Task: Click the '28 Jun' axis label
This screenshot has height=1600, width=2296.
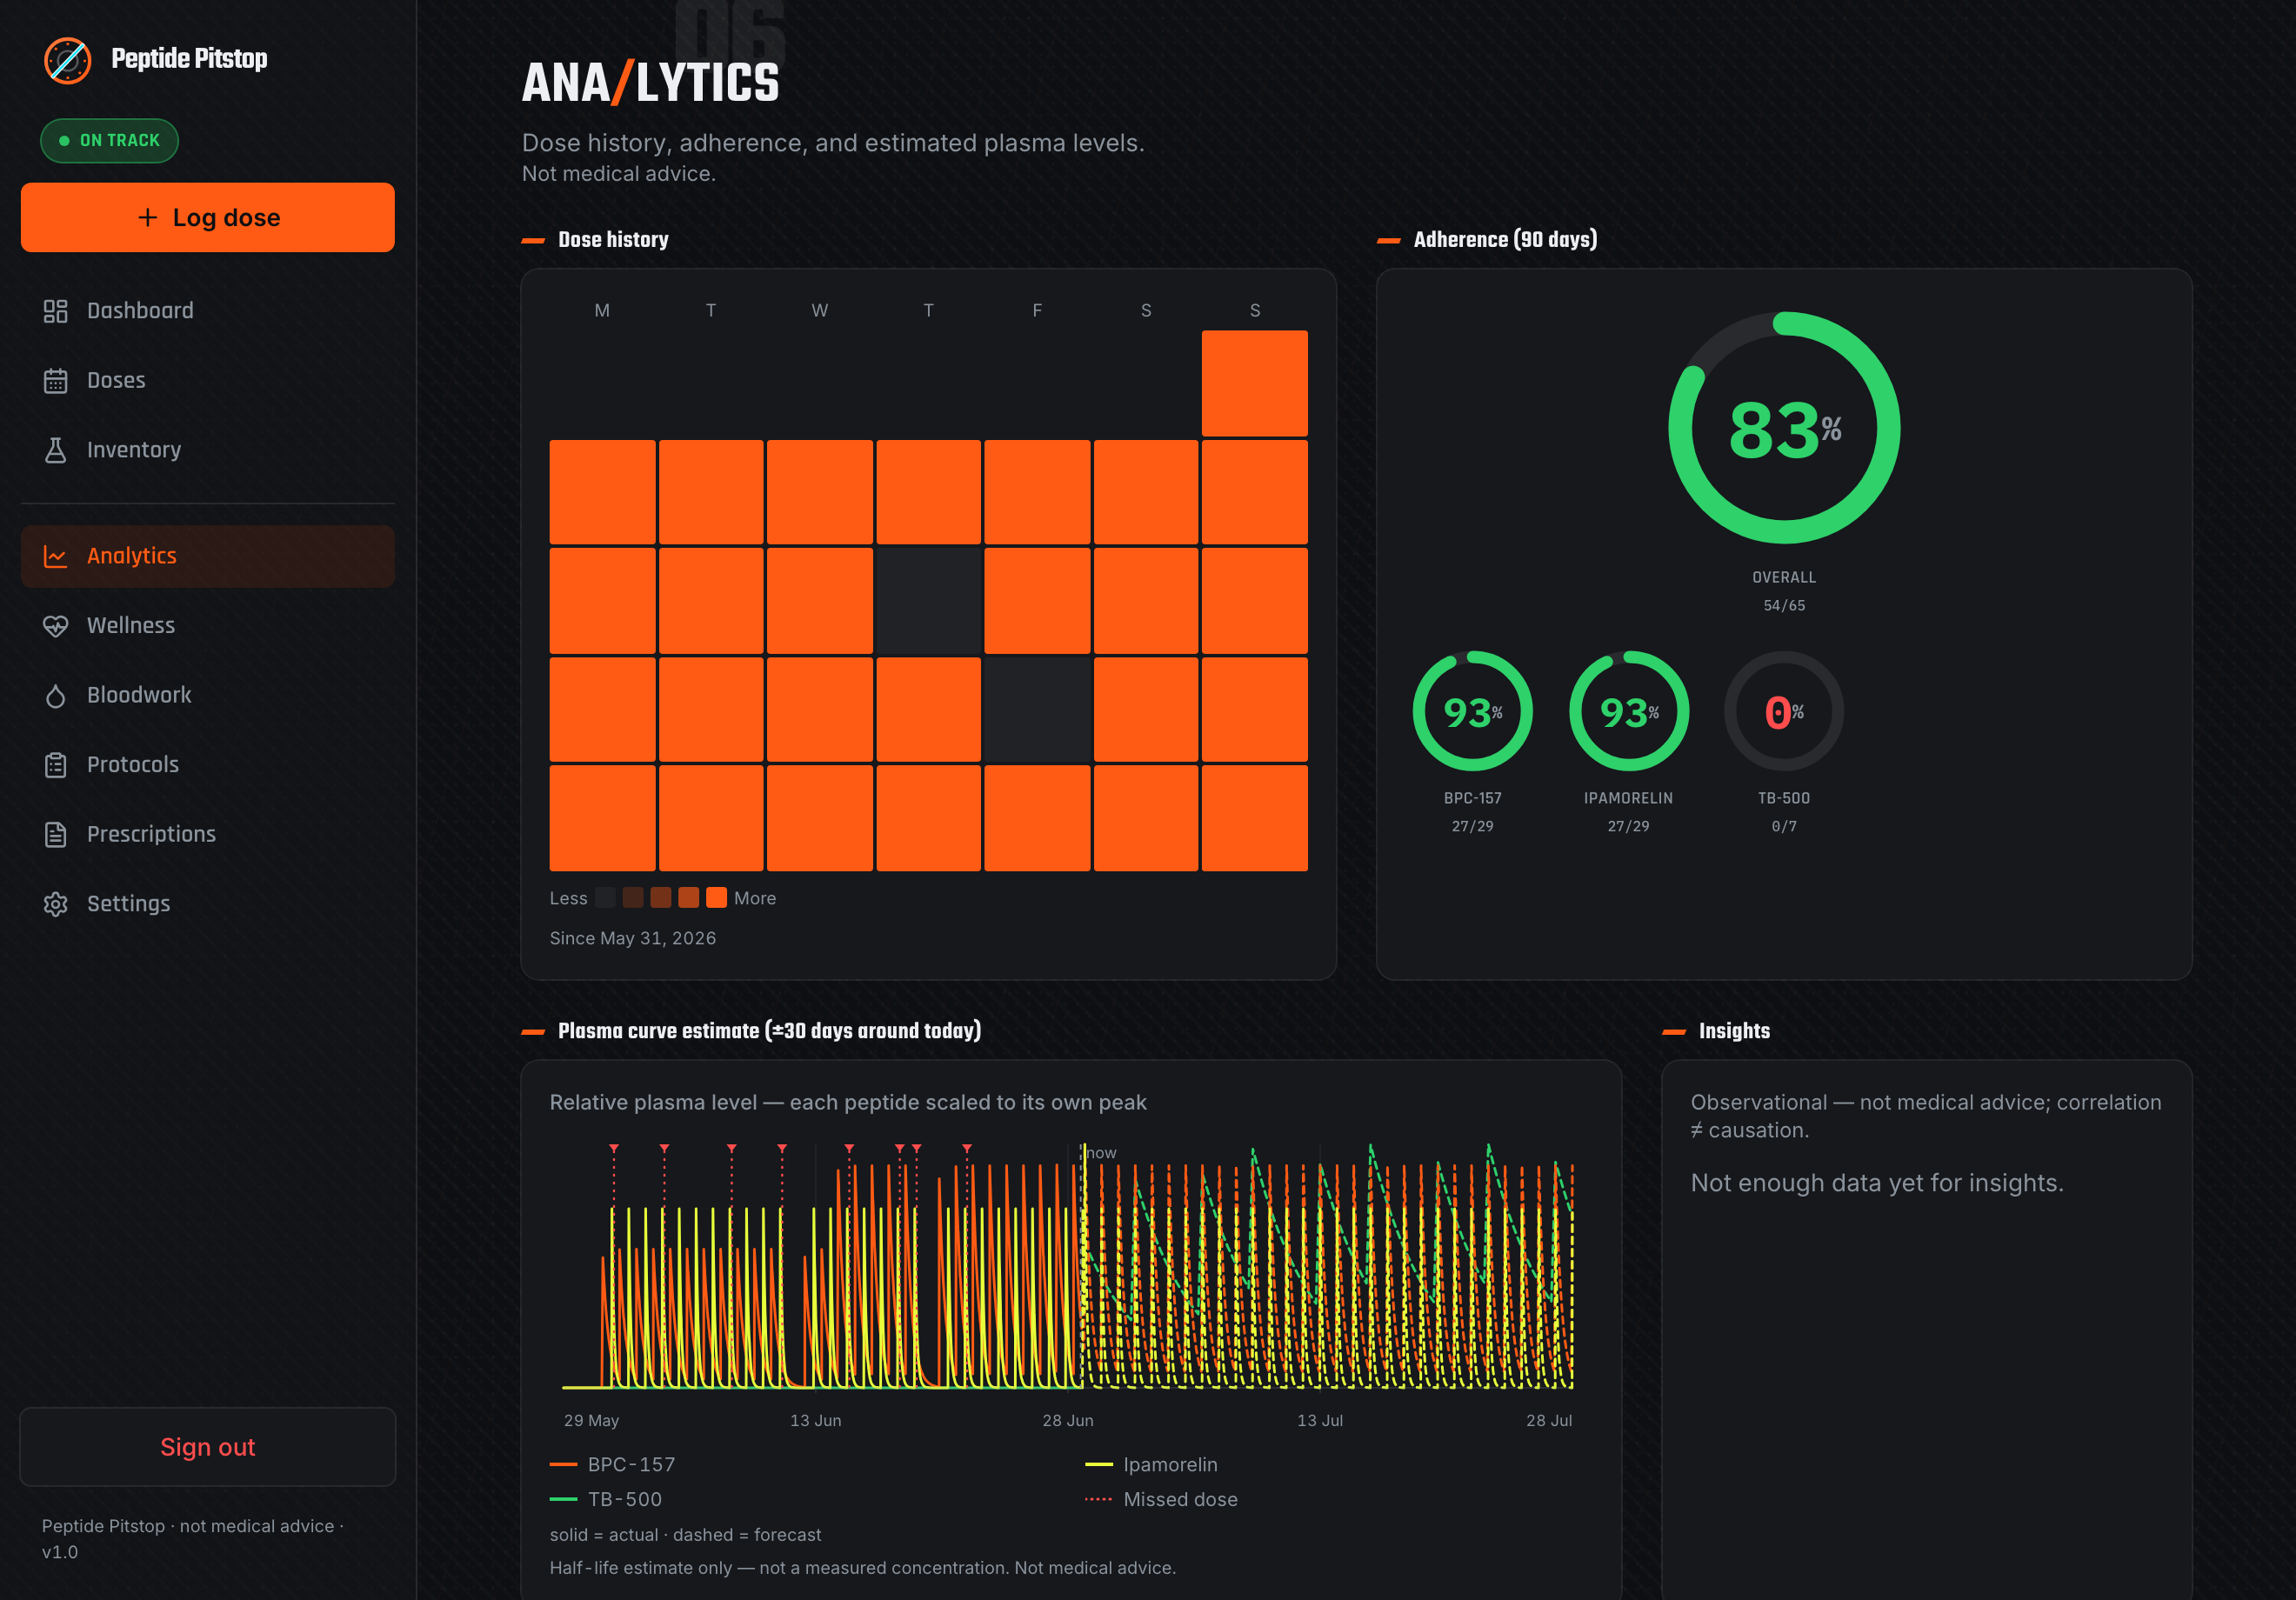Action: point(1068,1421)
